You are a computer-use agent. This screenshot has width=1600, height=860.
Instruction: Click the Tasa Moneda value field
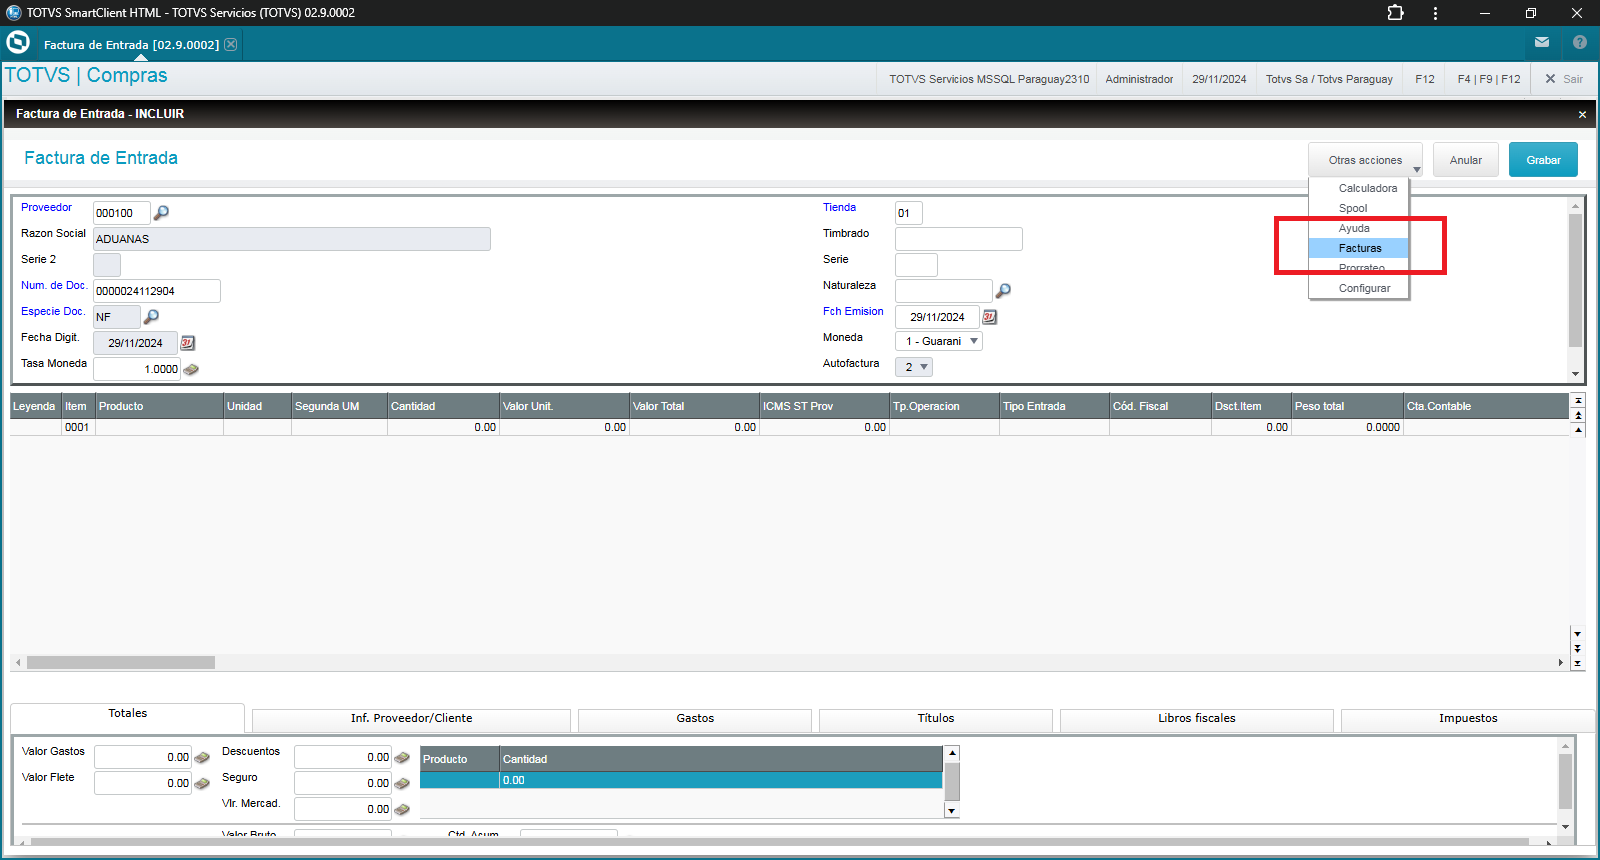point(137,369)
